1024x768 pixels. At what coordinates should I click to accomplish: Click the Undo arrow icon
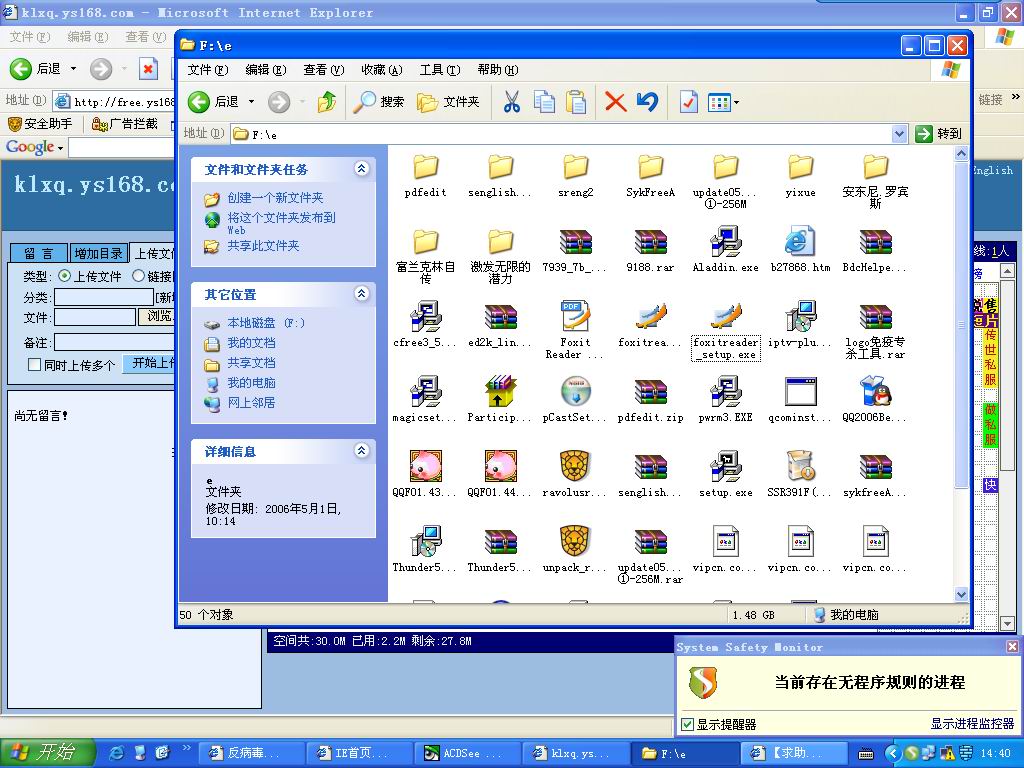tap(647, 102)
